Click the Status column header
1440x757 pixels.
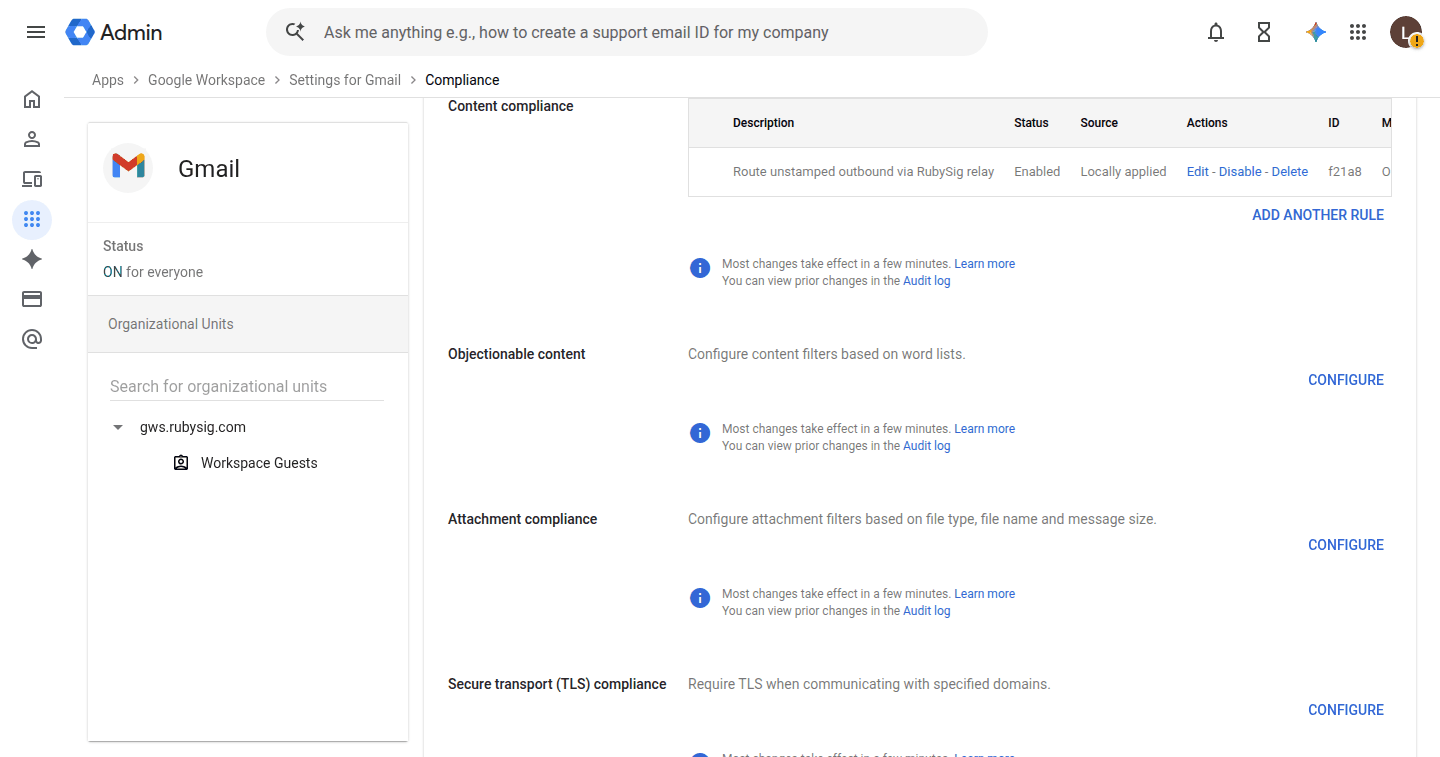tap(1031, 123)
